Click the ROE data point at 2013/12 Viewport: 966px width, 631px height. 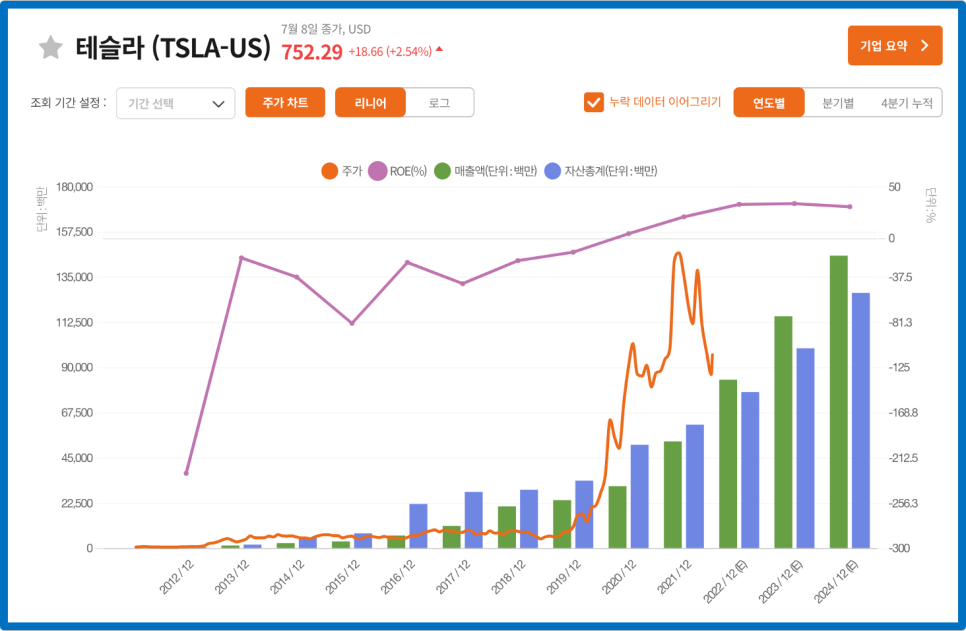[242, 258]
